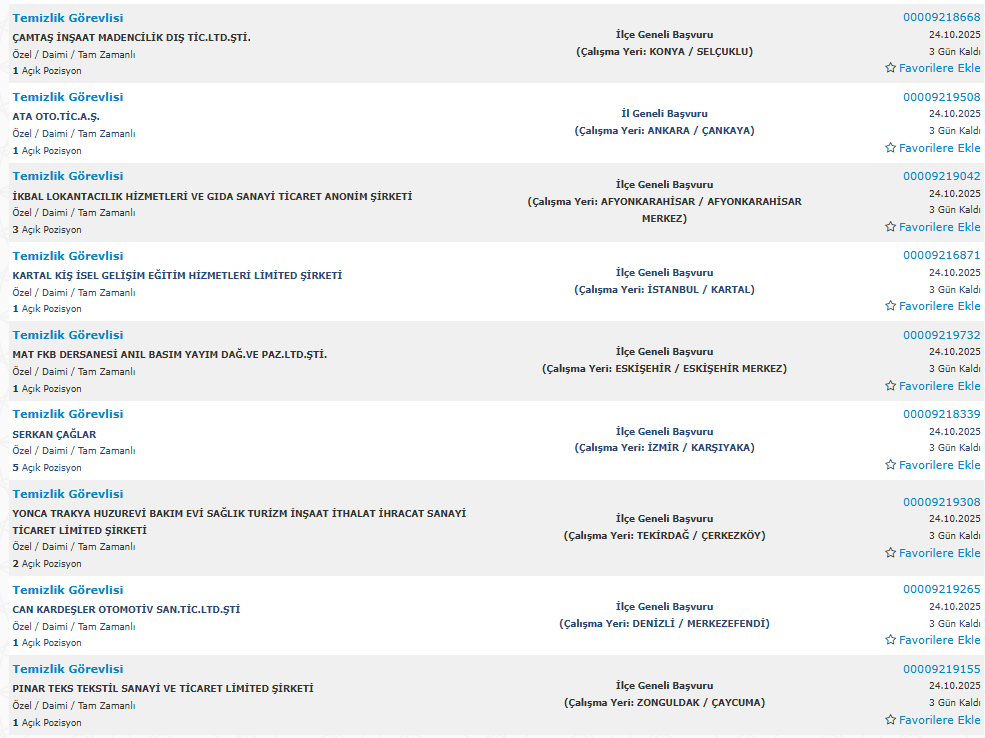Click 'Favorilere Ekle' text for Denizli listing
The height and width of the screenshot is (738, 985).
(939, 640)
